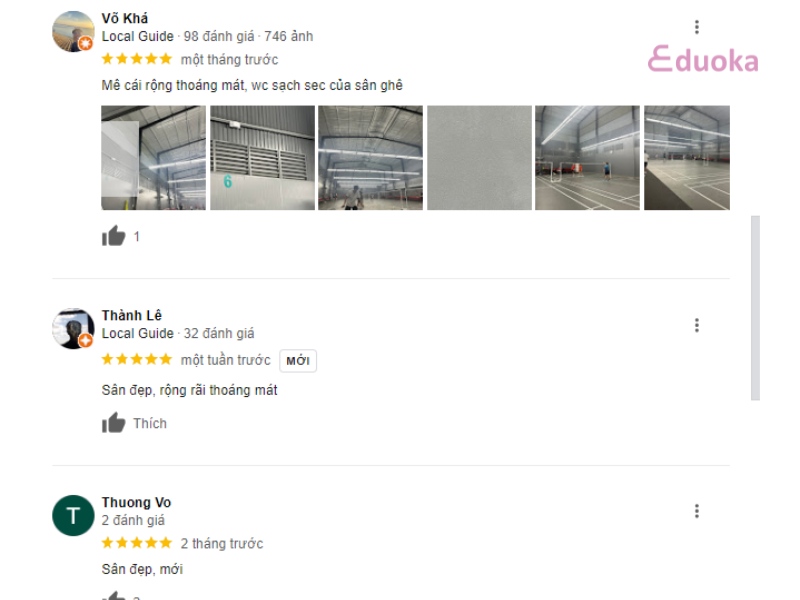
Task: Click Thuong Vo's green T avatar
Action: tap(73, 515)
